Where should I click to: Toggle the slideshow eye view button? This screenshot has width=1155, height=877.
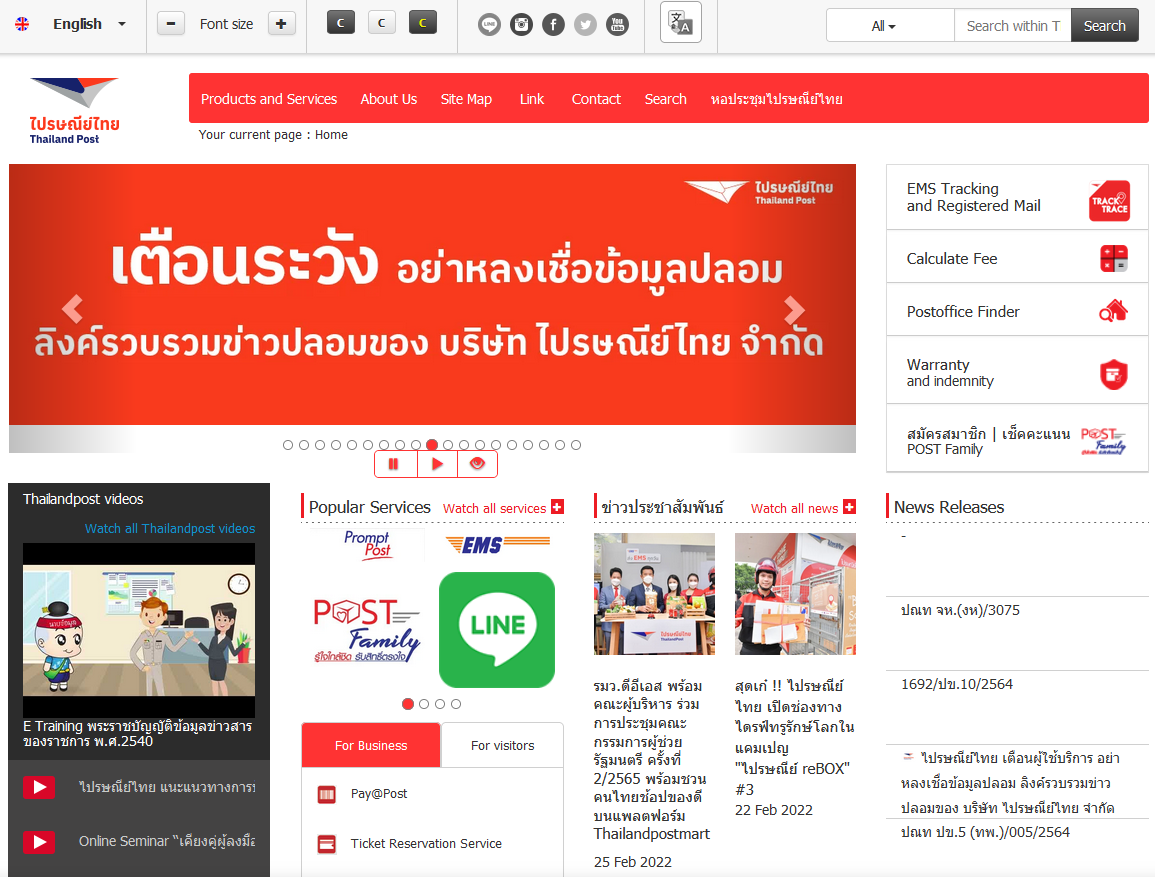(477, 464)
